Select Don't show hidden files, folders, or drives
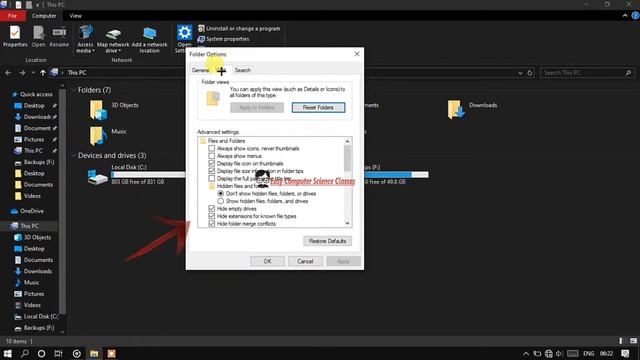640x360 pixels. (x=220, y=193)
